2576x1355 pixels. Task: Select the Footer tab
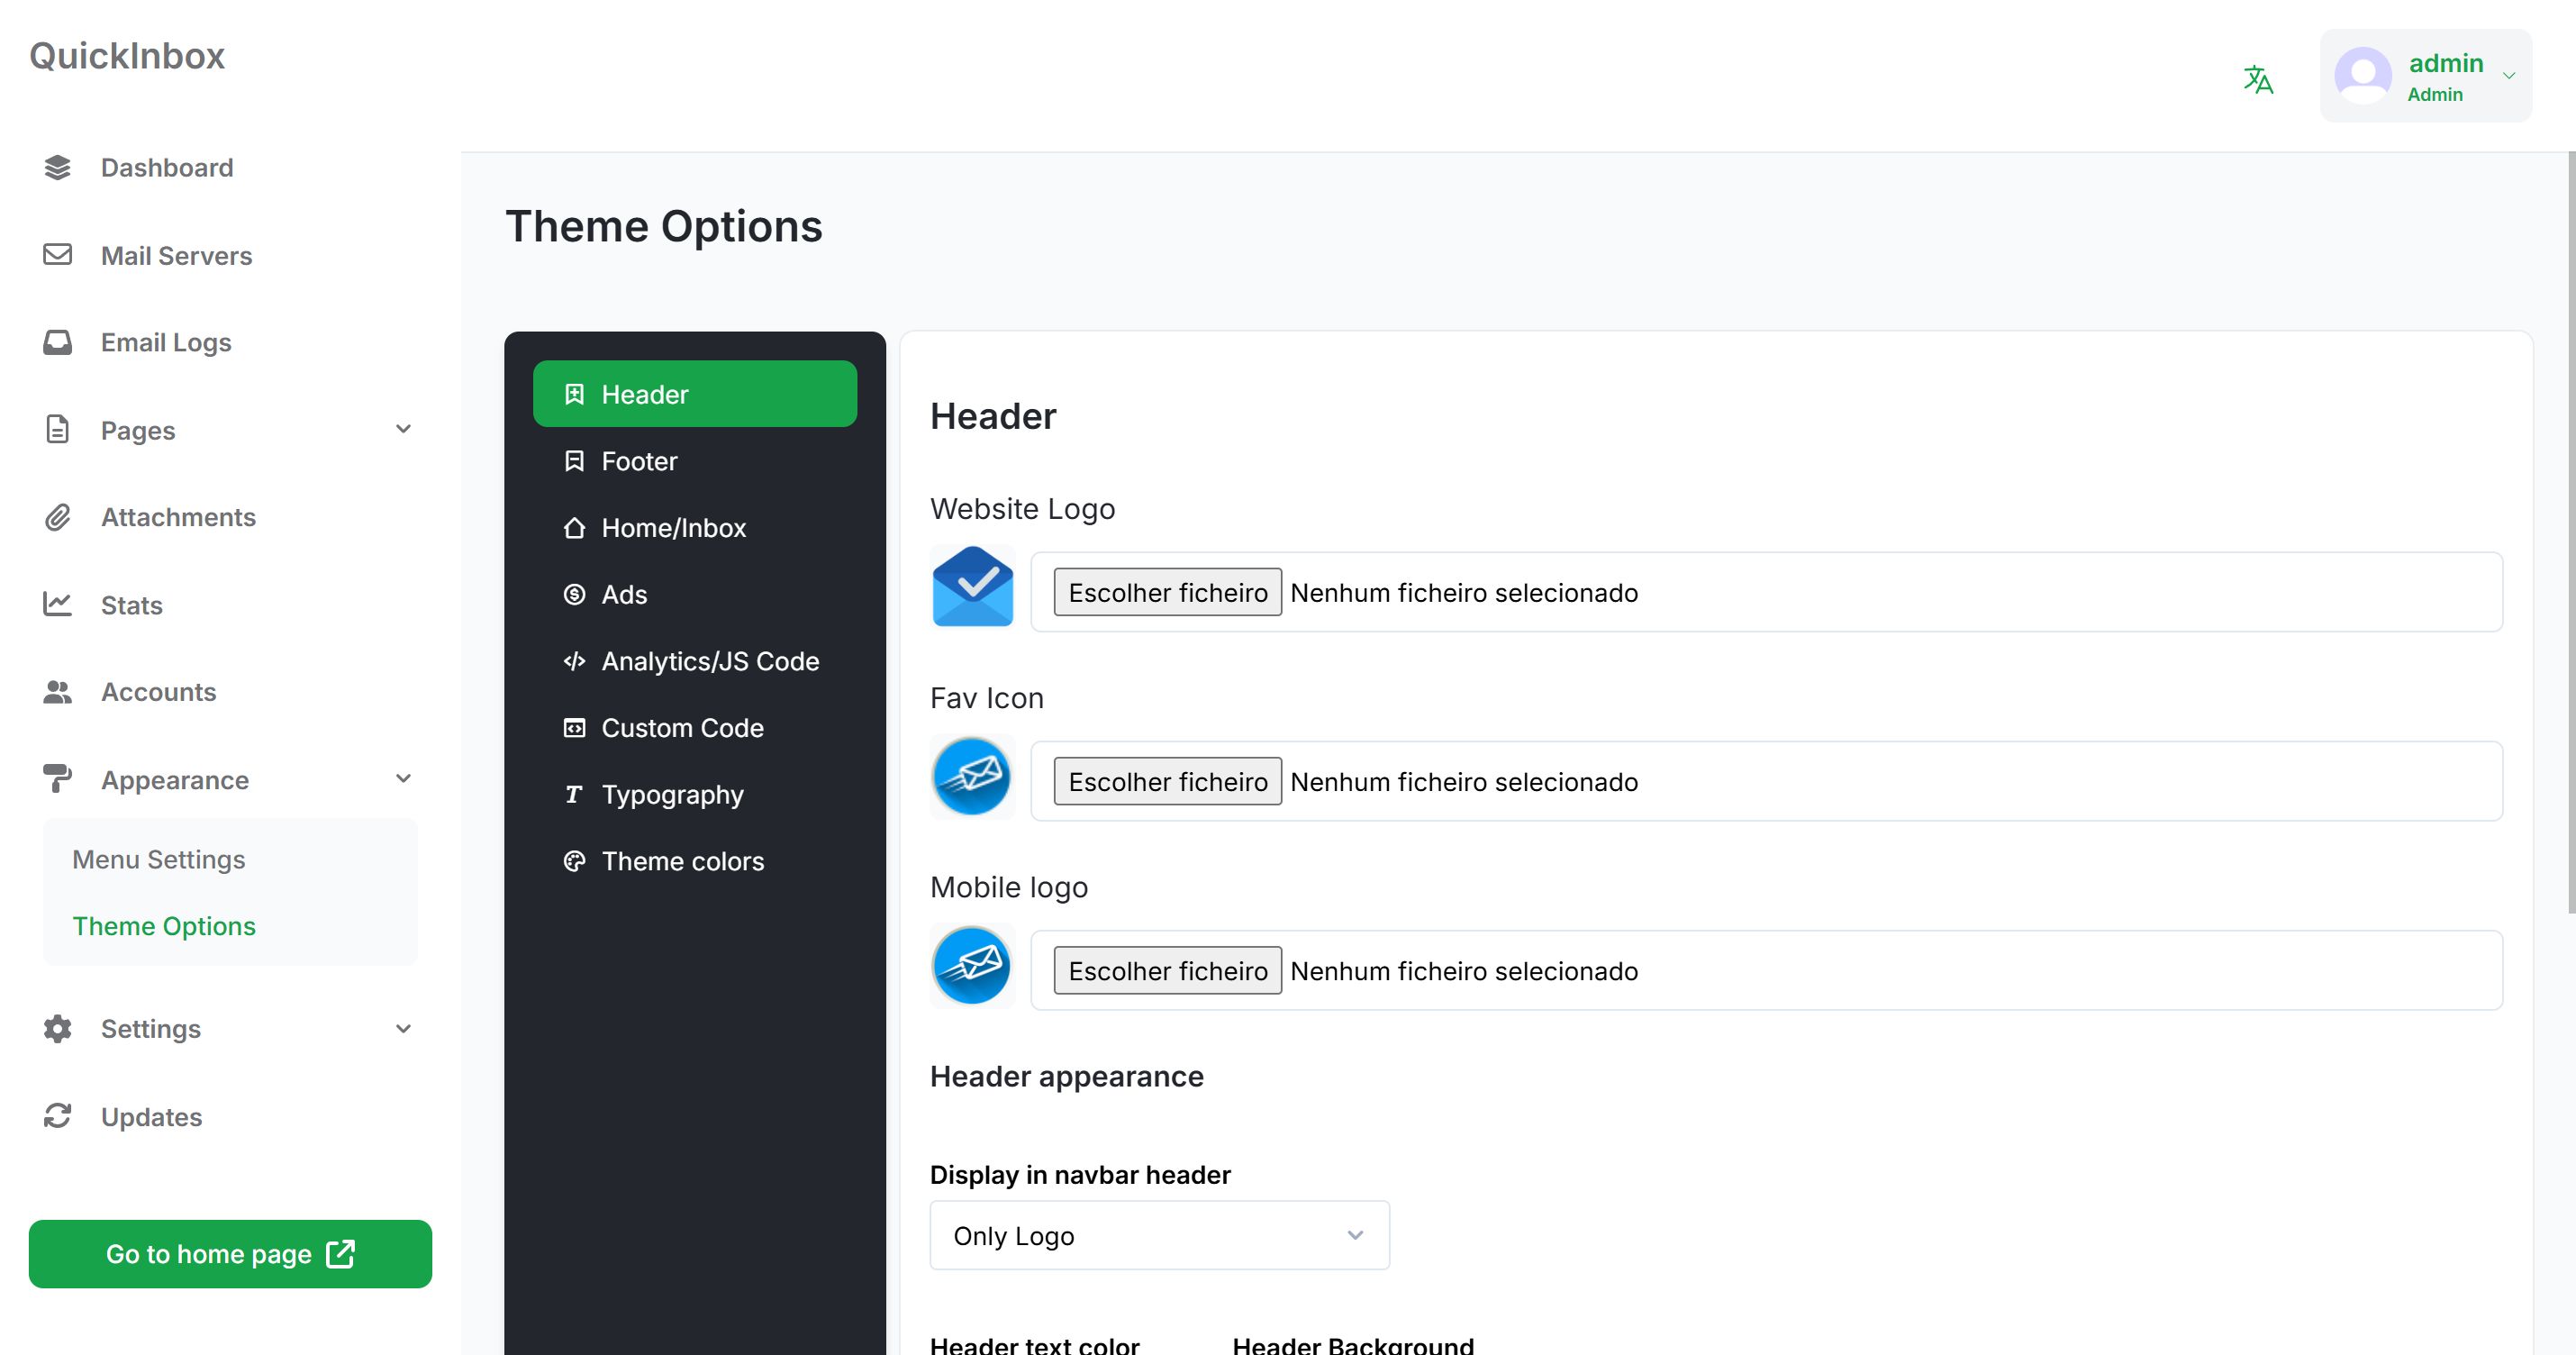point(695,461)
